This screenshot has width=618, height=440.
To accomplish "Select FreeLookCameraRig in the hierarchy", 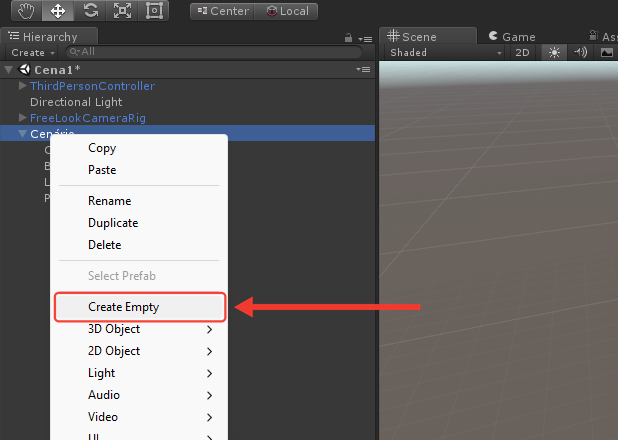I will (88, 118).
